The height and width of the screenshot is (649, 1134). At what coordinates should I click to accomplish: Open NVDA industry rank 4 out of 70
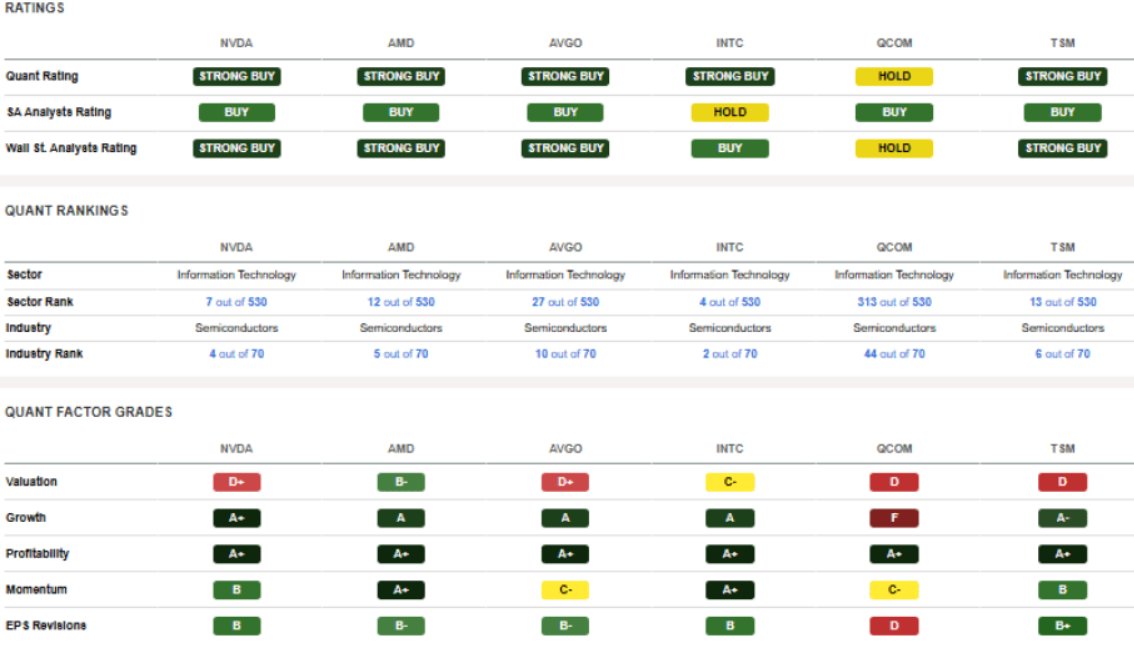[236, 354]
